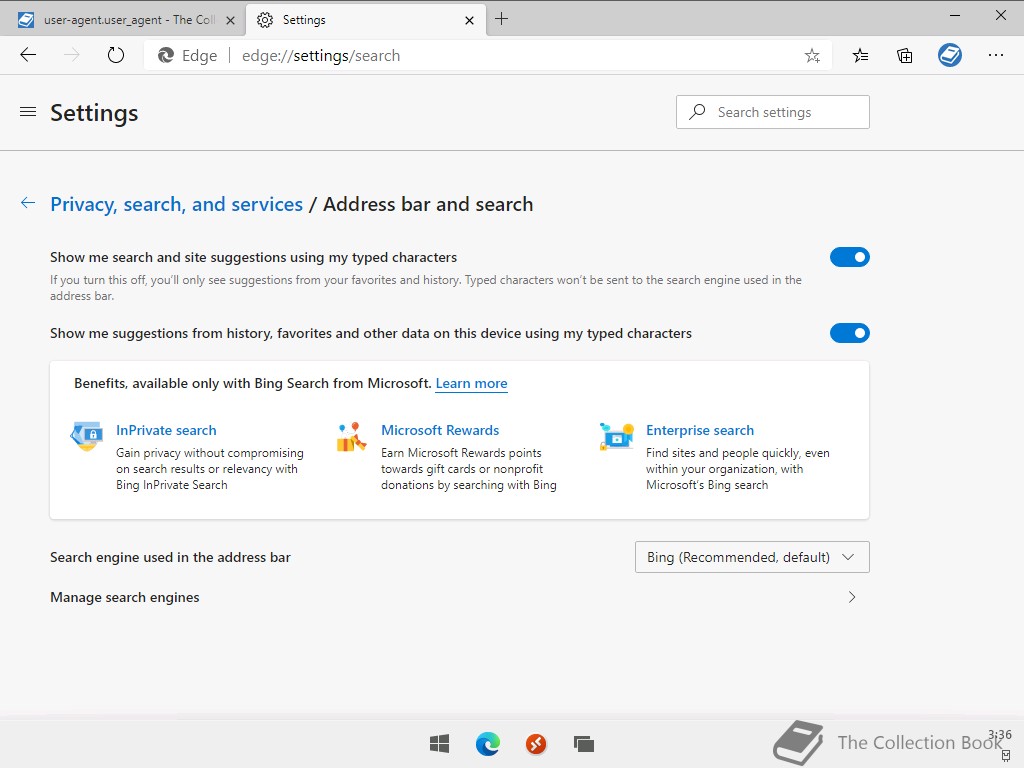Focus the Search settings input field

(773, 112)
